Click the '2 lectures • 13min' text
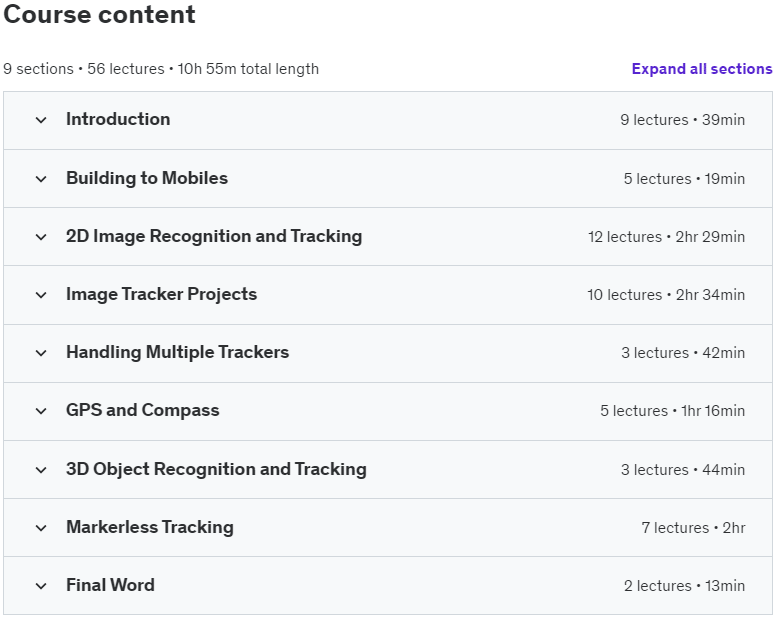The image size is (776, 617). [684, 586]
